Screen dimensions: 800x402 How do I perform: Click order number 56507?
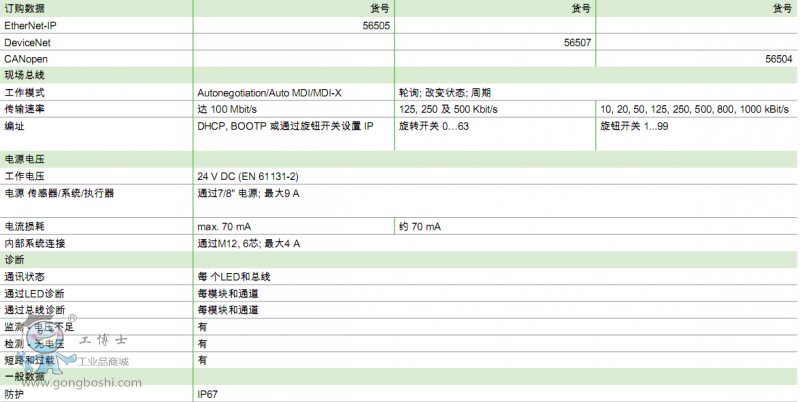577,43
